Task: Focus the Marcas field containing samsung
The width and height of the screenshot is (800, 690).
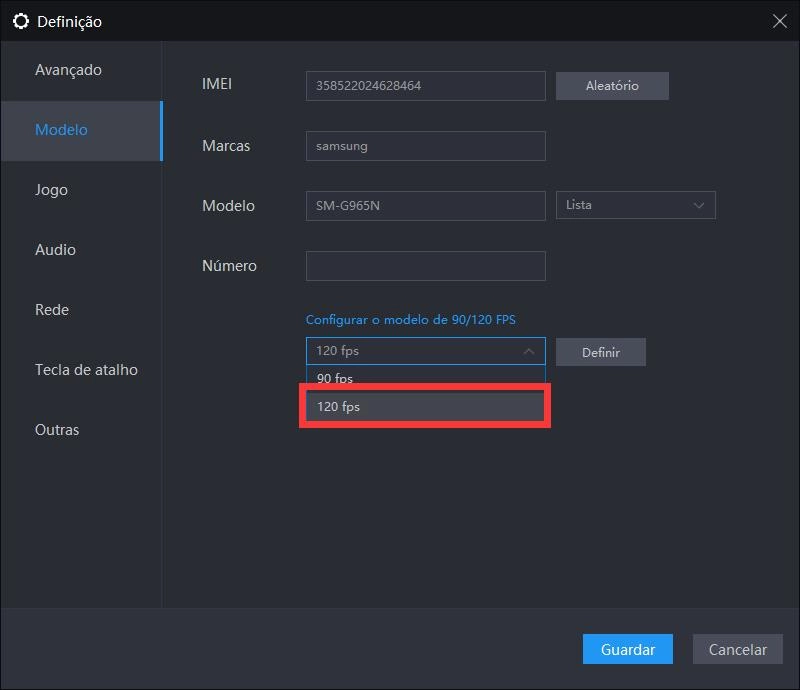Action: tap(425, 146)
